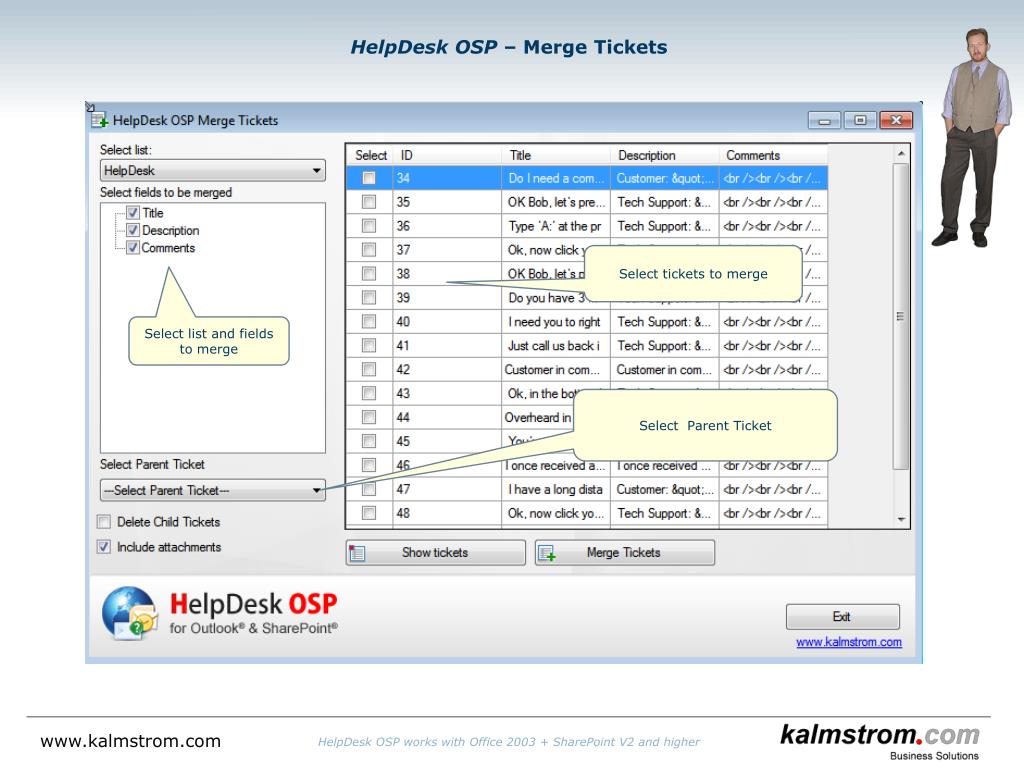Screen dimensions: 1024x768
Task: Click the scrollbar up arrow
Action: pos(901,153)
